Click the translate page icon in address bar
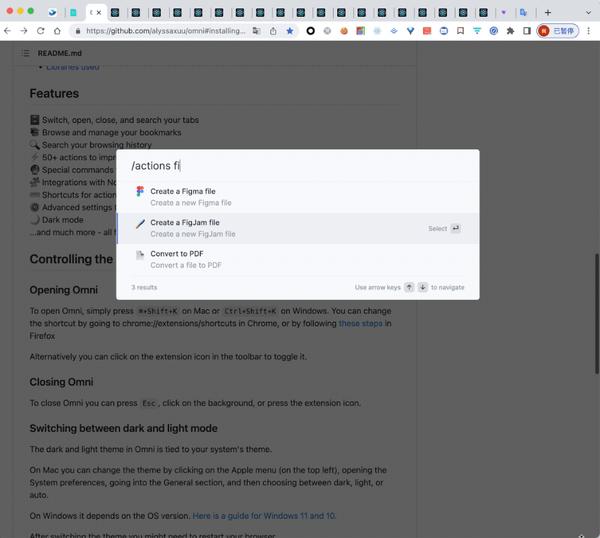Screen dimensions: 600x538 pyautogui.click(x=256, y=31)
